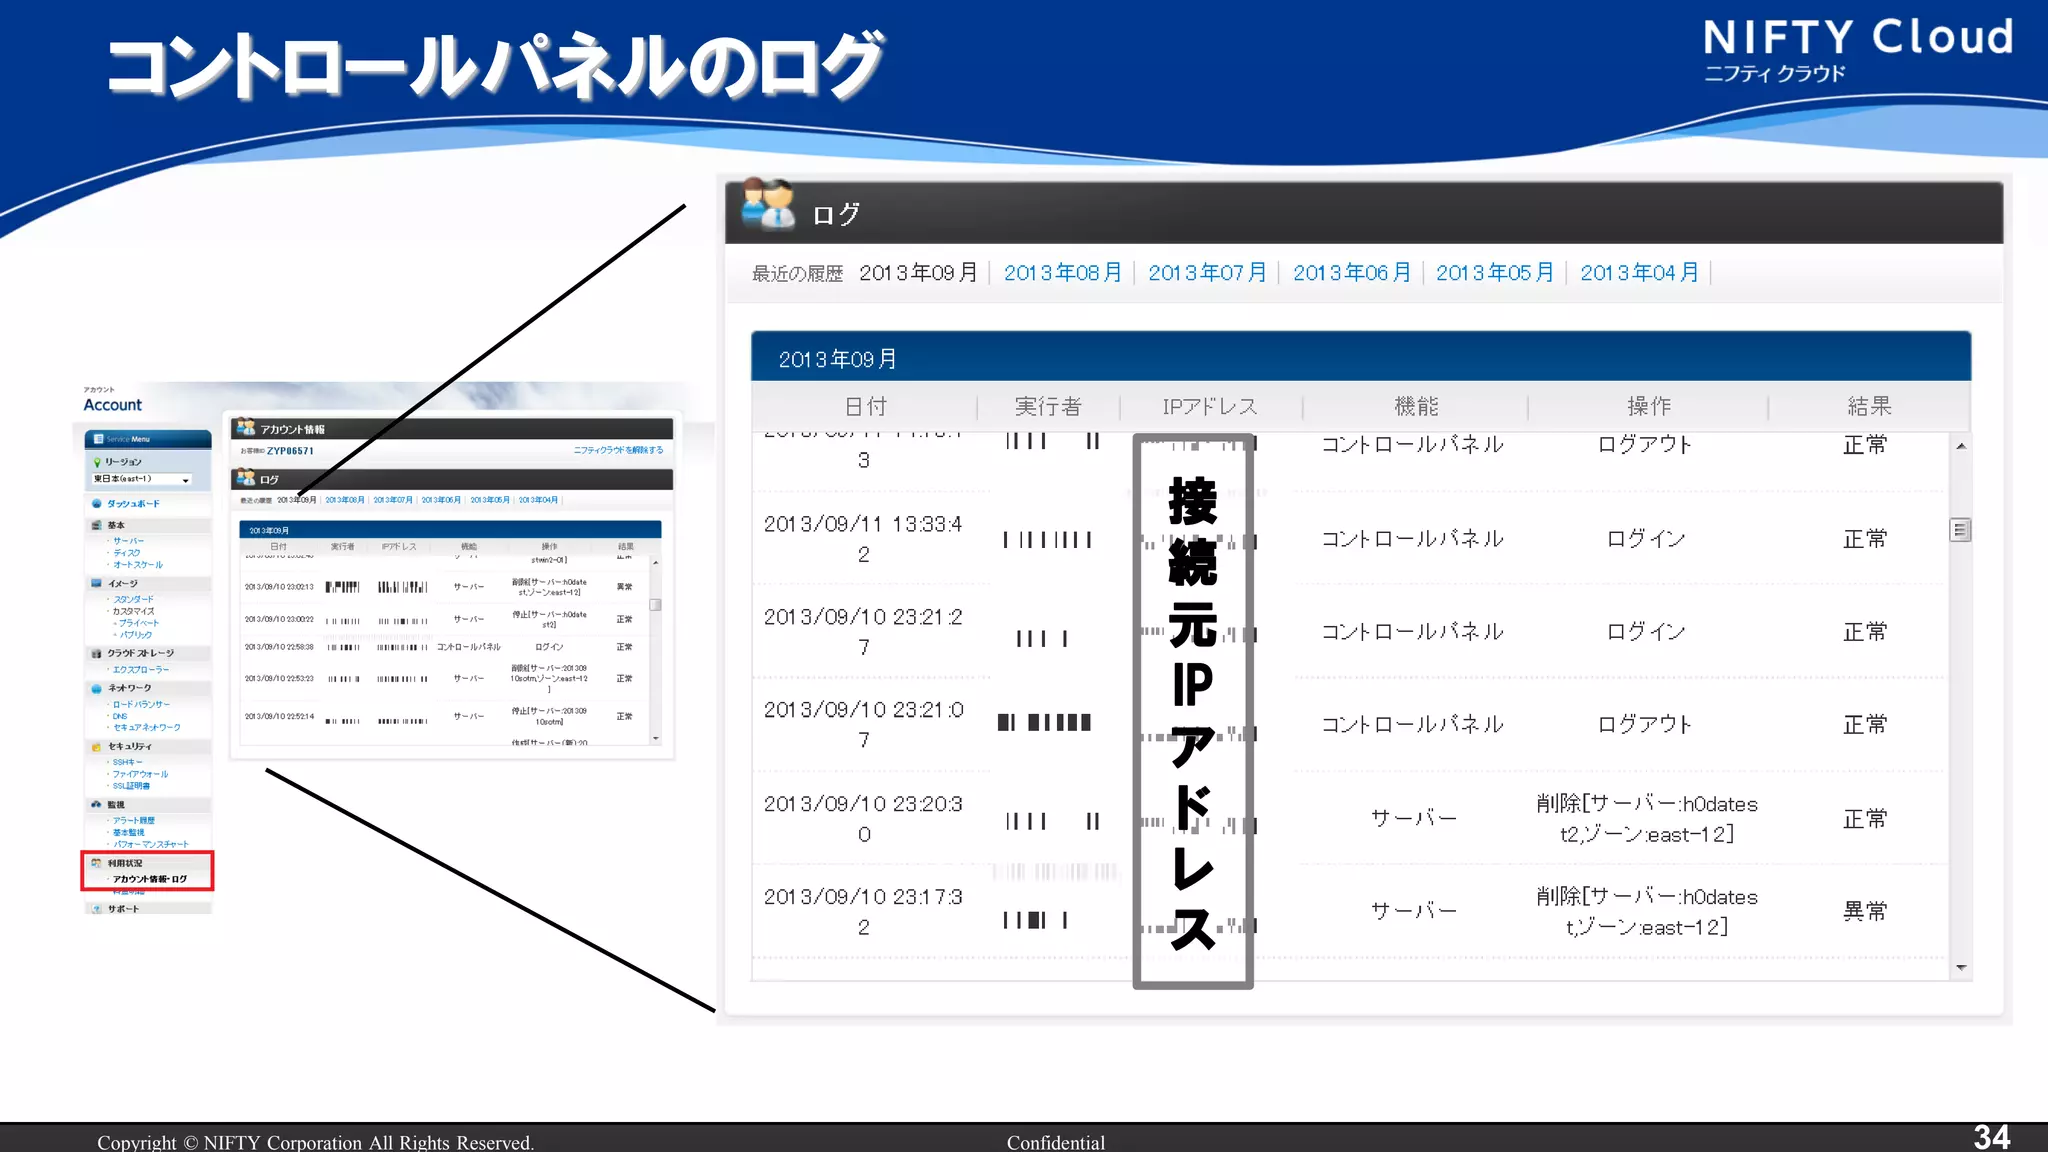Click the 結果 column header in enlarged table

pyautogui.click(x=1869, y=406)
